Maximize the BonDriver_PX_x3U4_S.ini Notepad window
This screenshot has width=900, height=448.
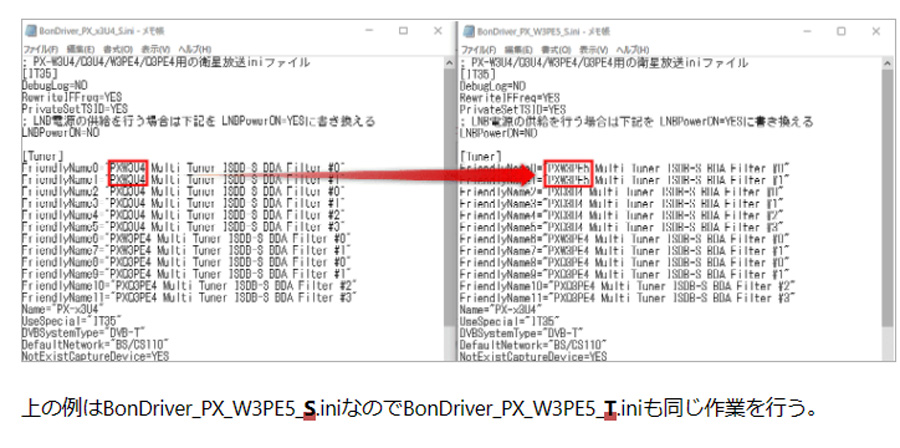(403, 32)
